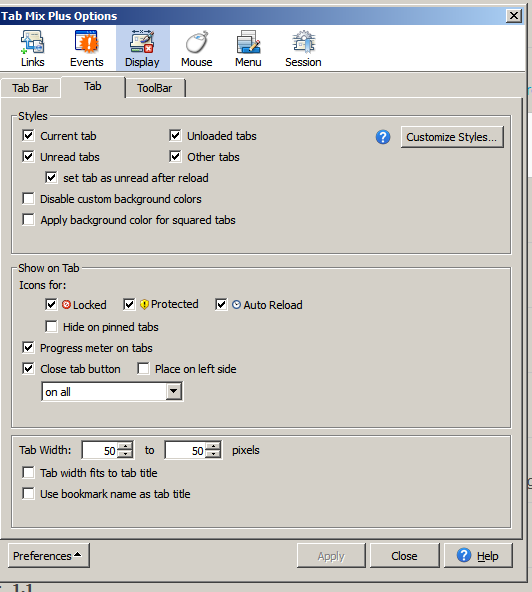Toggle the Other tabs style checkbox
This screenshot has width=532, height=592.
click(175, 157)
